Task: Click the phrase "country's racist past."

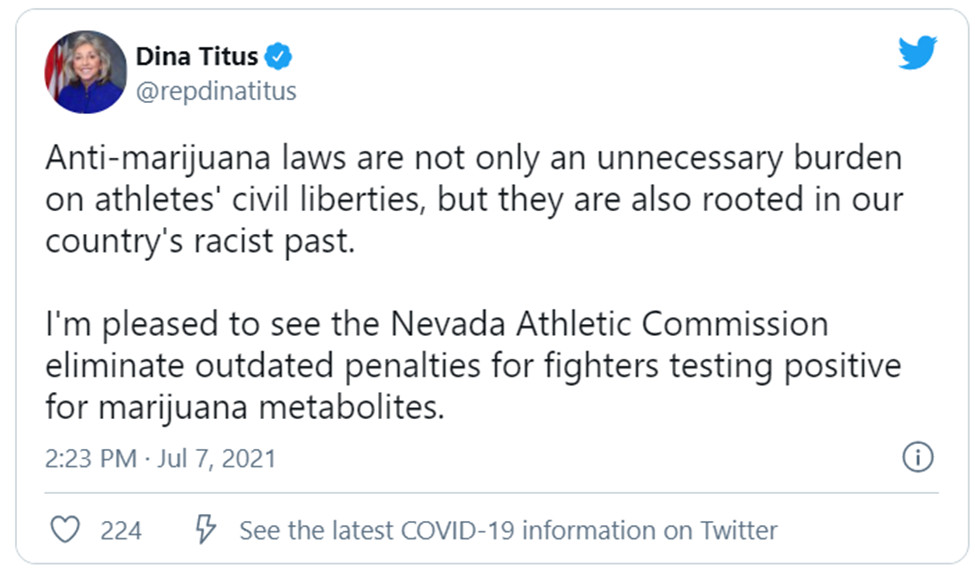Action: tap(200, 241)
